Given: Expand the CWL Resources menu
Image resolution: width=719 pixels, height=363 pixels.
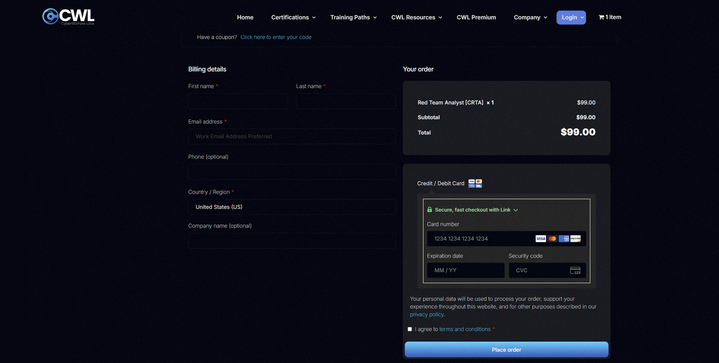Looking at the screenshot, I should click(416, 17).
